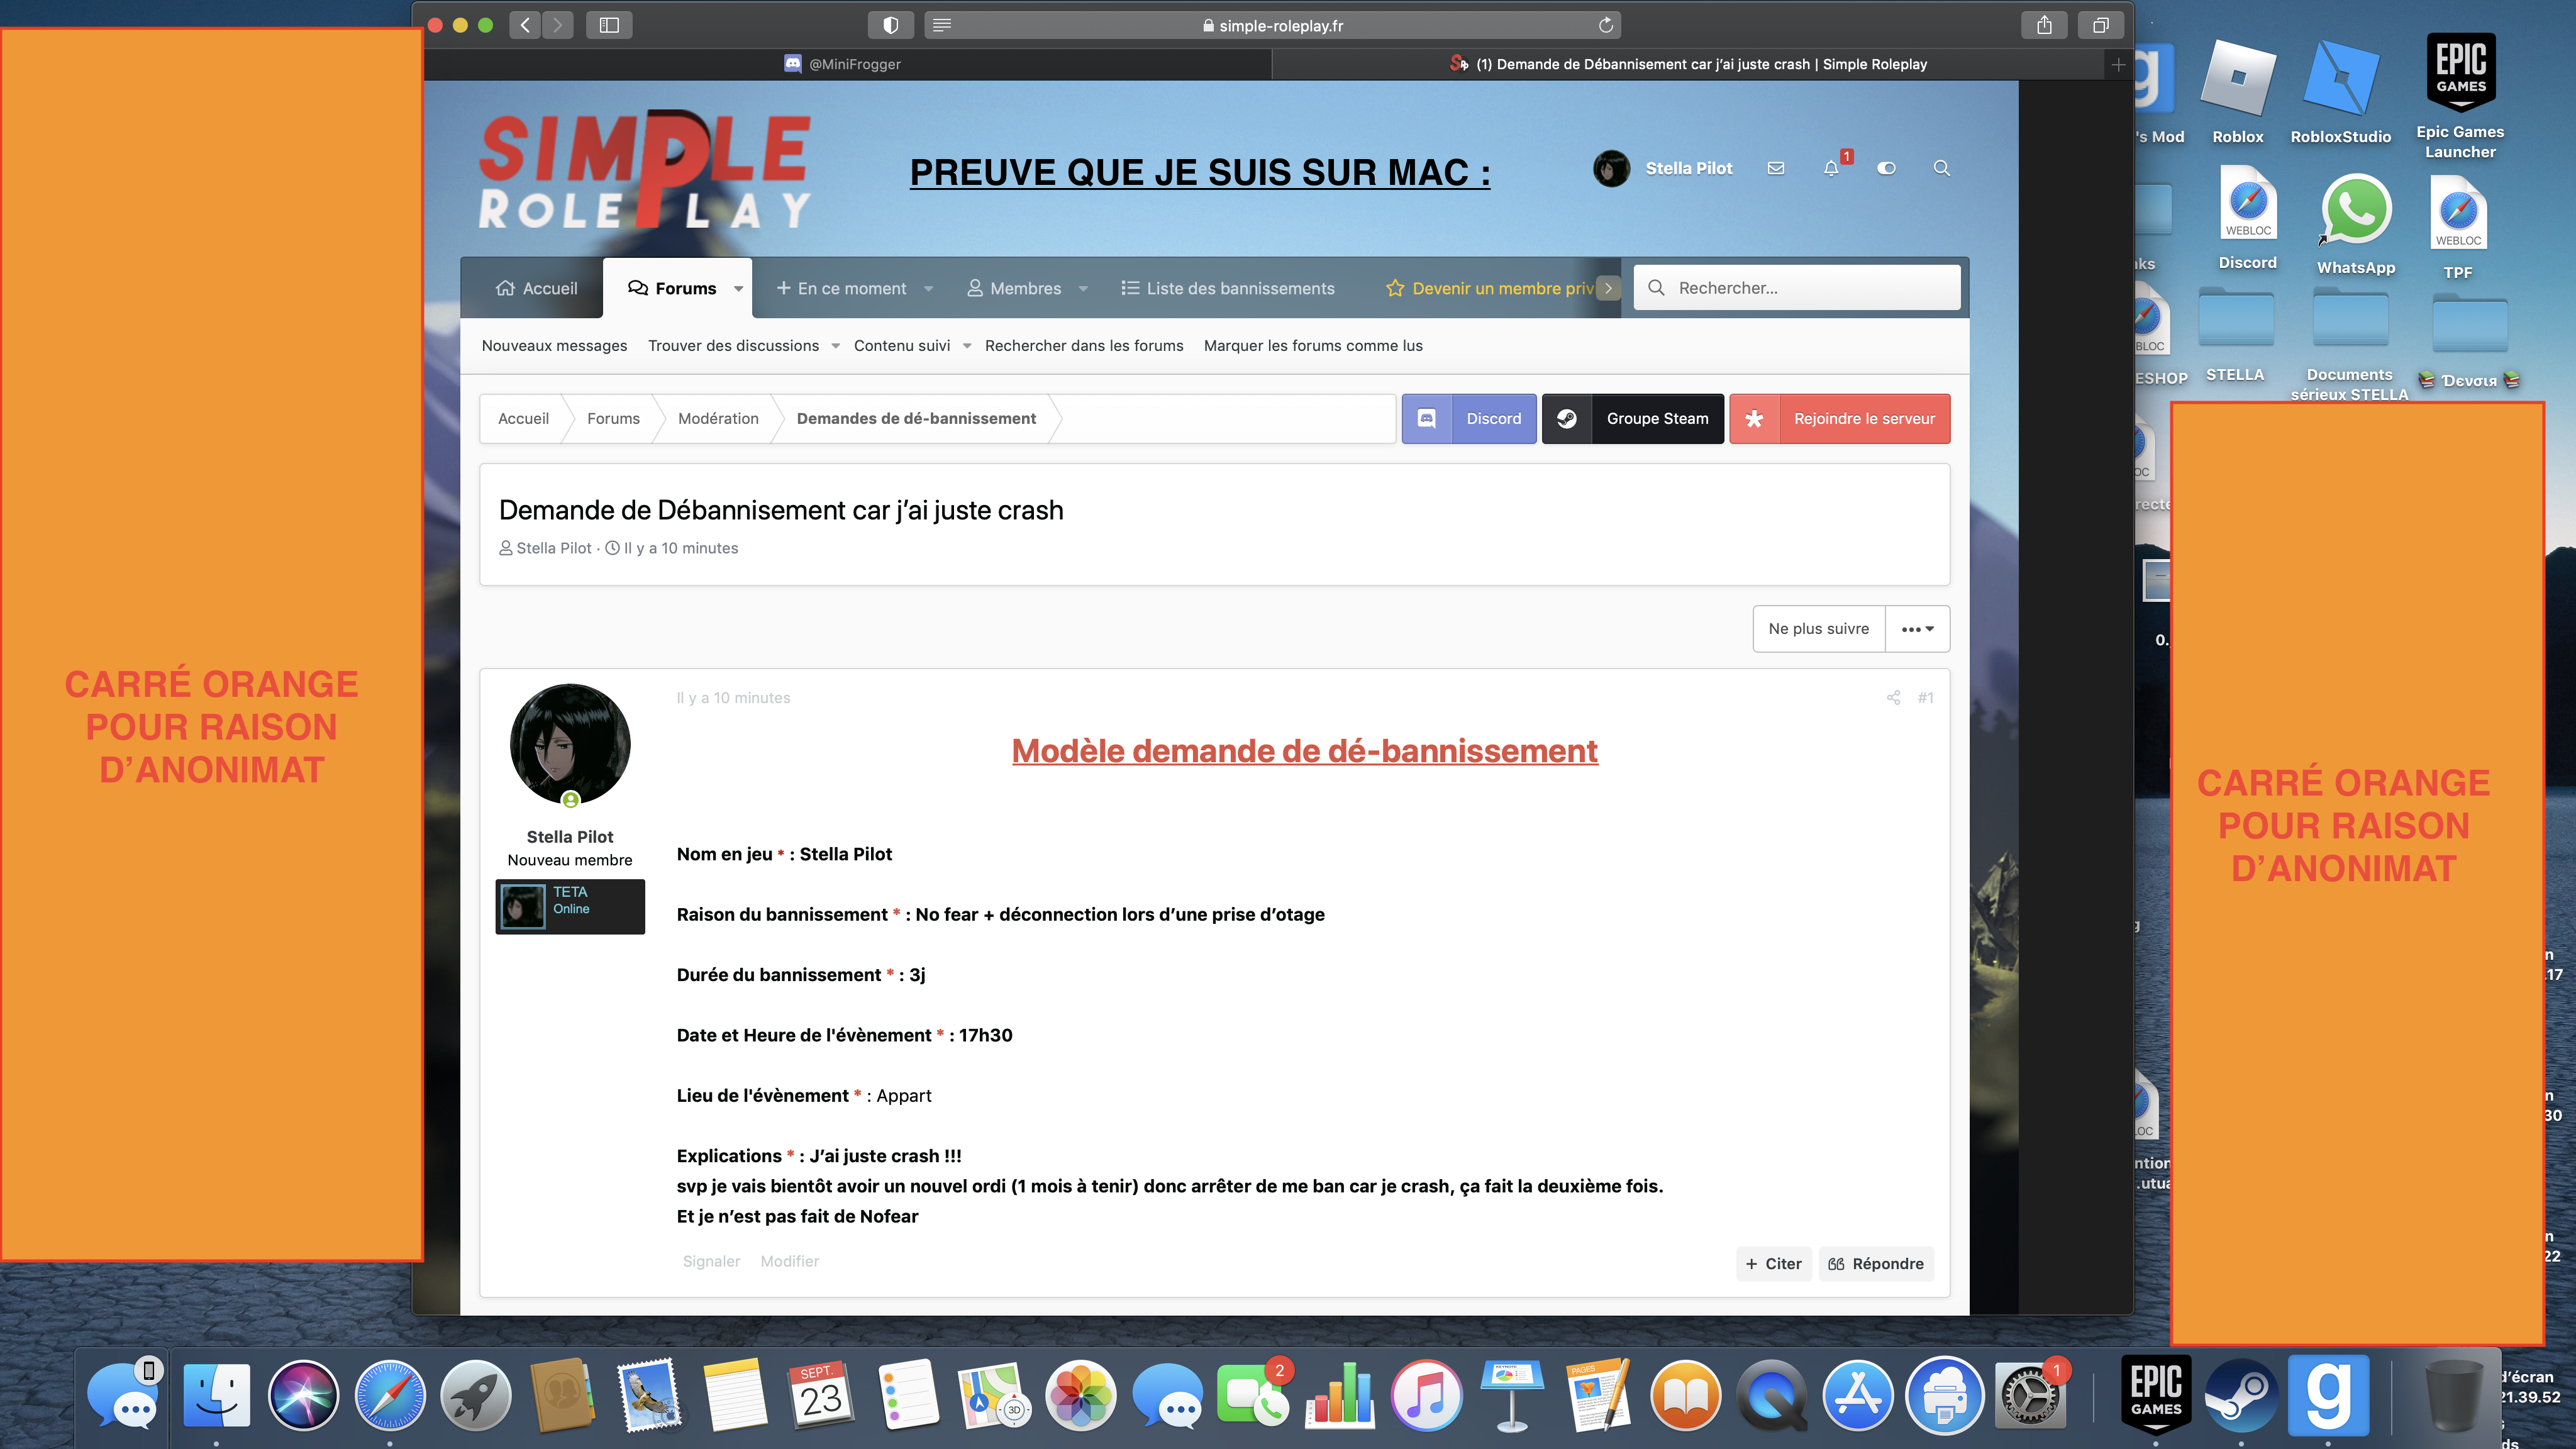Open Finder from the Dock
Image resolution: width=2576 pixels, height=1449 pixels.
216,1395
